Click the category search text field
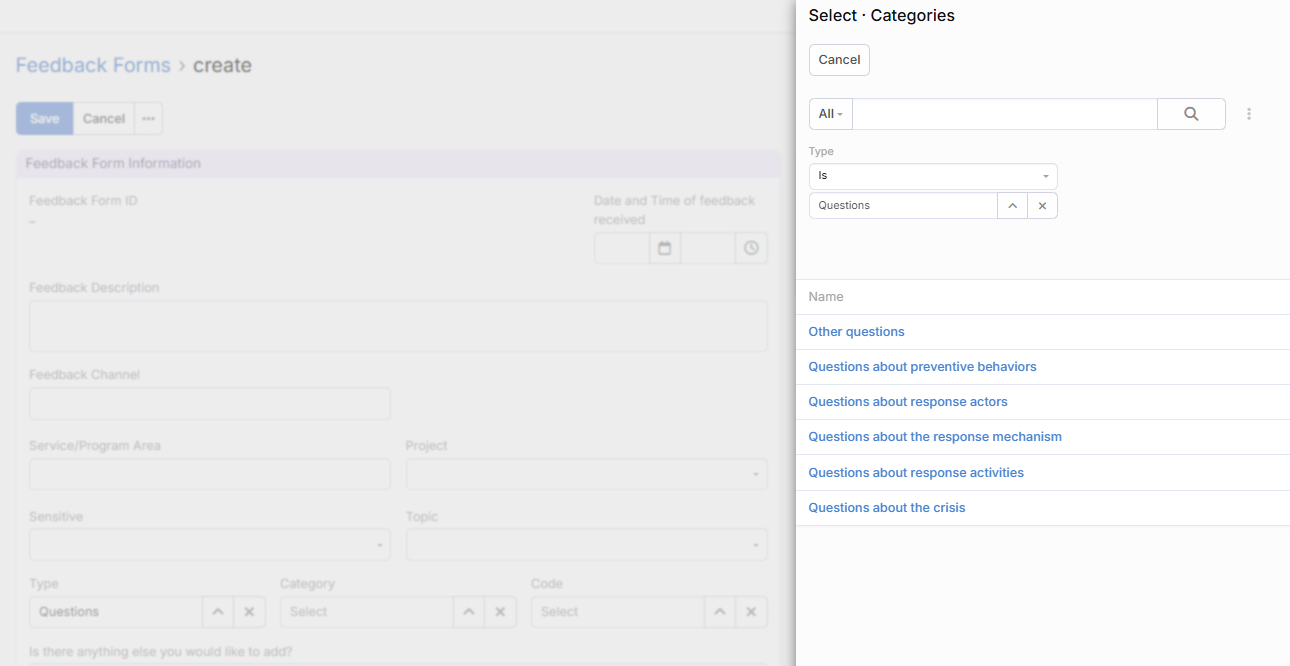The width and height of the screenshot is (1290, 666). tap(1004, 114)
